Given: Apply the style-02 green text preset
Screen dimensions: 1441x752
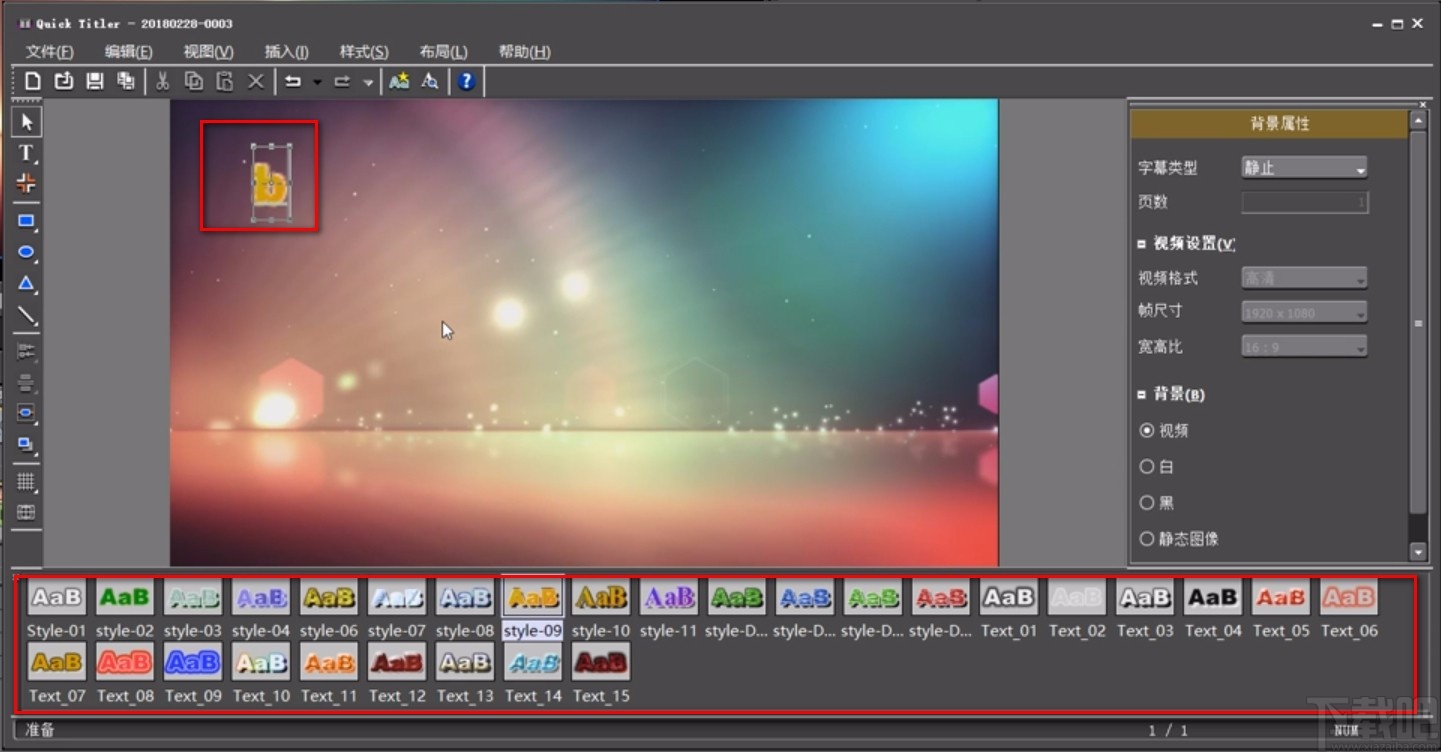Looking at the screenshot, I should [125, 598].
